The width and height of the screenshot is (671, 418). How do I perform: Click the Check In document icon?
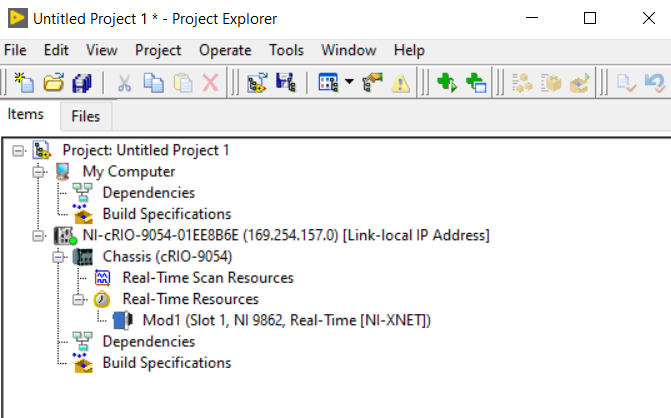pyautogui.click(x=626, y=83)
